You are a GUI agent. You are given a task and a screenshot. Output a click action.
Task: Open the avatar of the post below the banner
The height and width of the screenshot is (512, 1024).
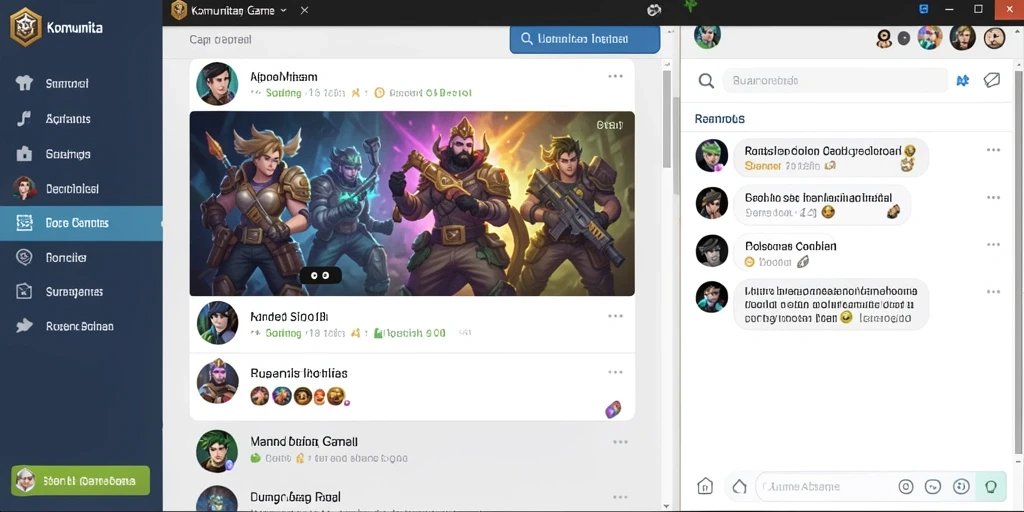217,323
